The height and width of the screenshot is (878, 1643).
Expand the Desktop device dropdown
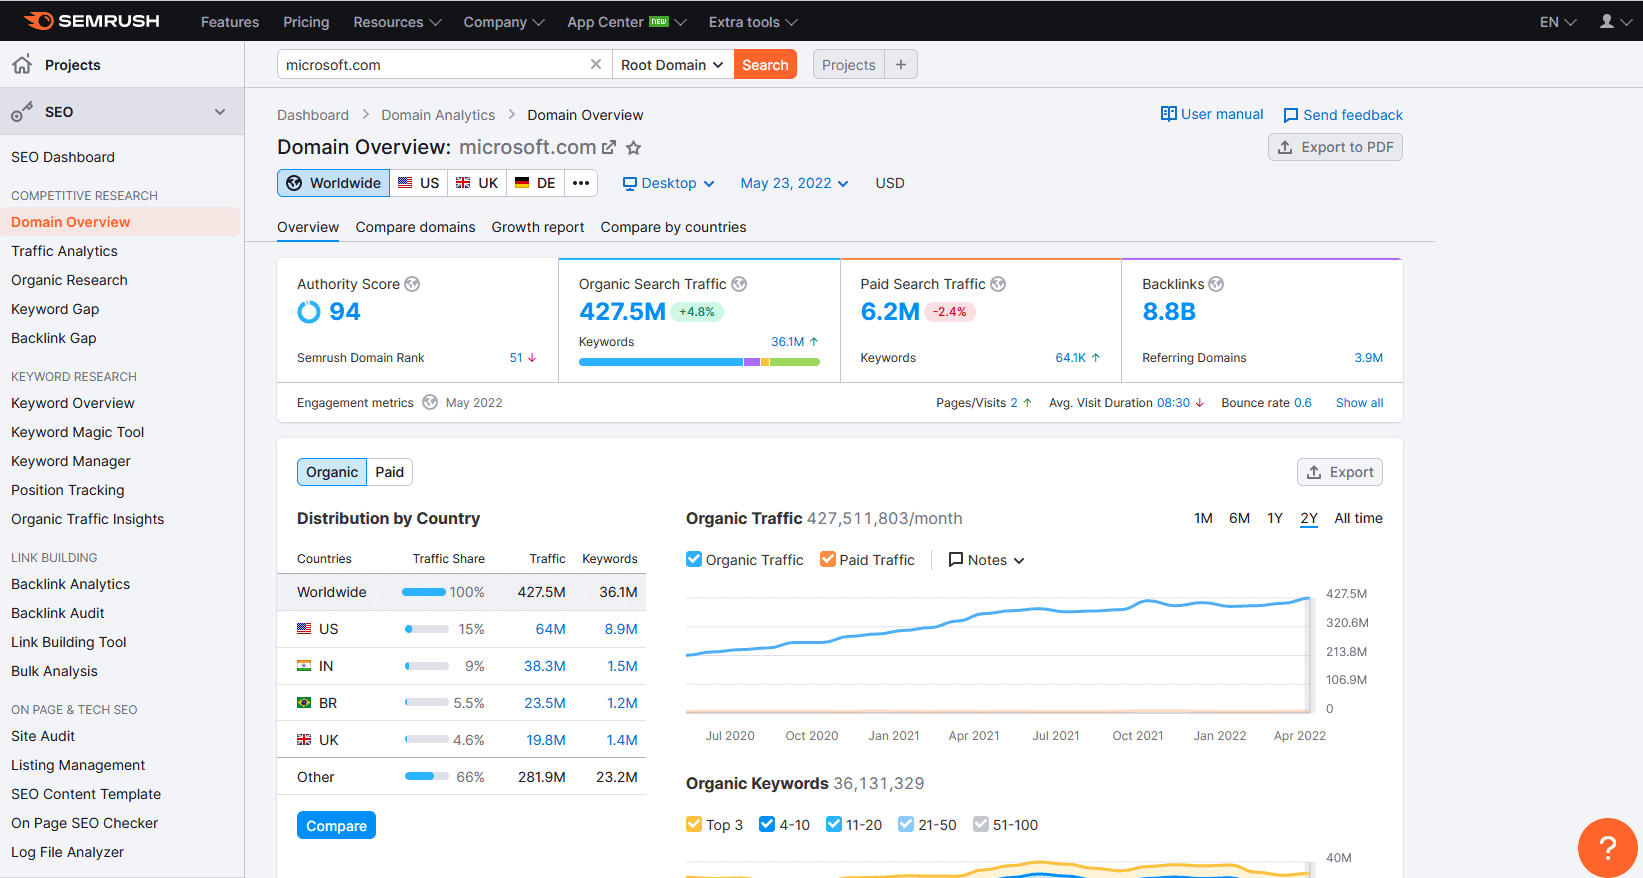(668, 183)
